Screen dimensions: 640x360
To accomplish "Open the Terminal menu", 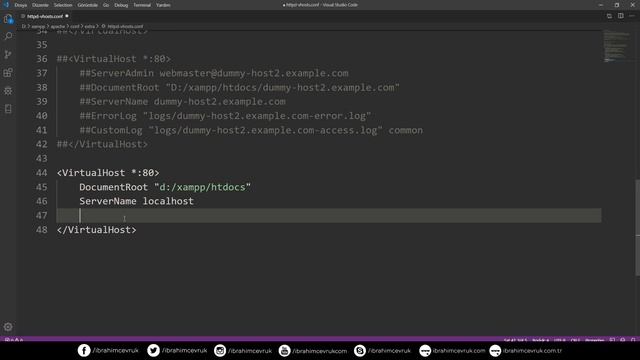I will [x=142, y=5].
